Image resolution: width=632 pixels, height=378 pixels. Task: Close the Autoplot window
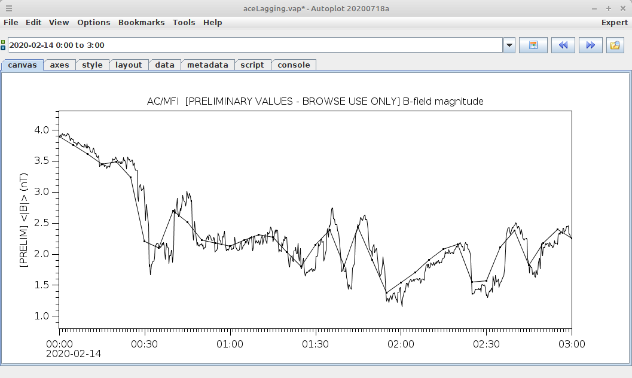pos(623,8)
